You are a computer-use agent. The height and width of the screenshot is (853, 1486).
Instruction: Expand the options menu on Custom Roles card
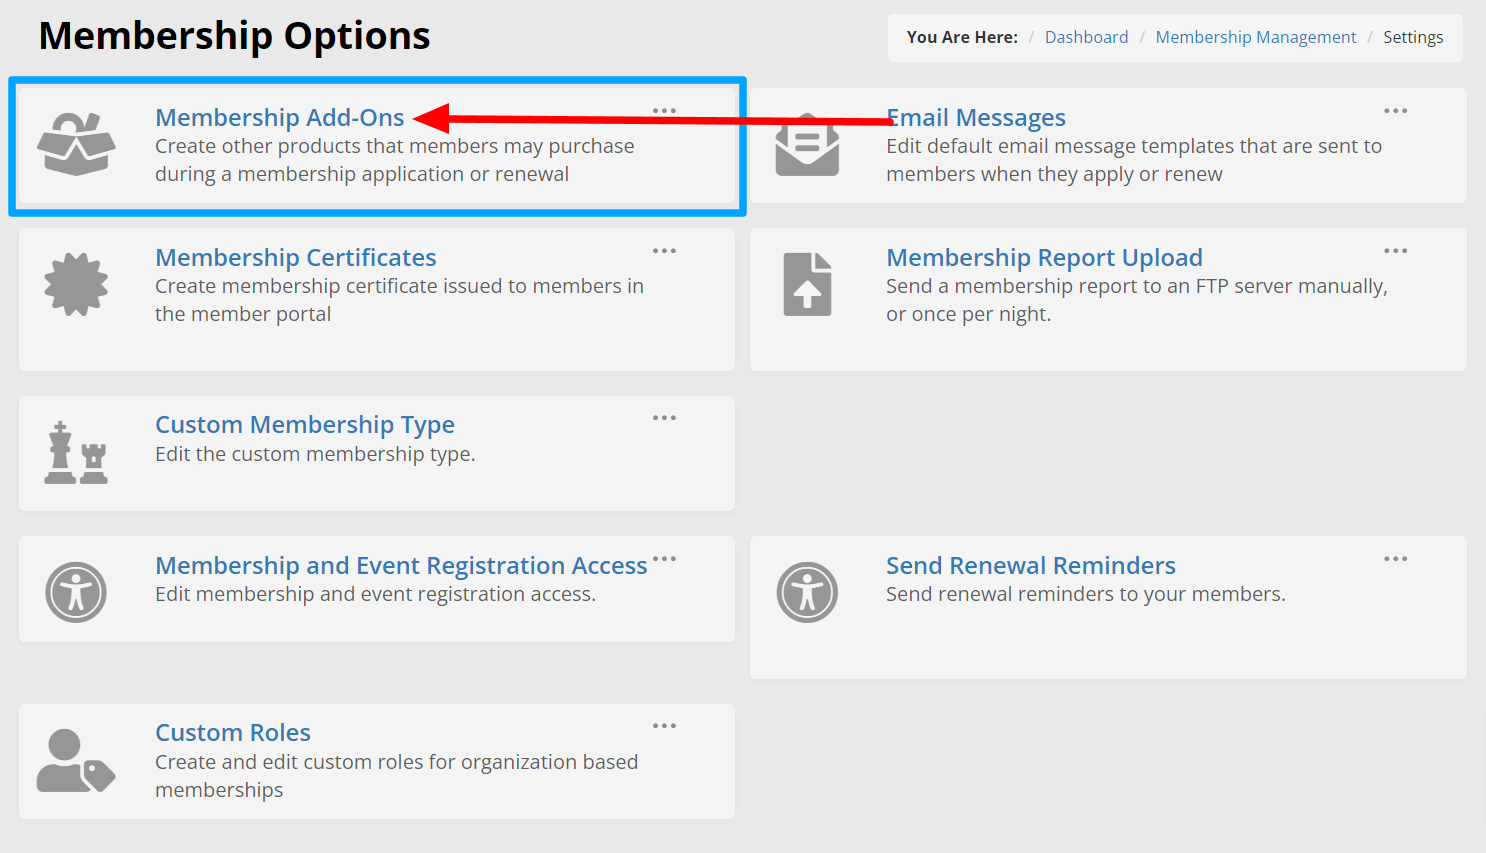coord(664,725)
